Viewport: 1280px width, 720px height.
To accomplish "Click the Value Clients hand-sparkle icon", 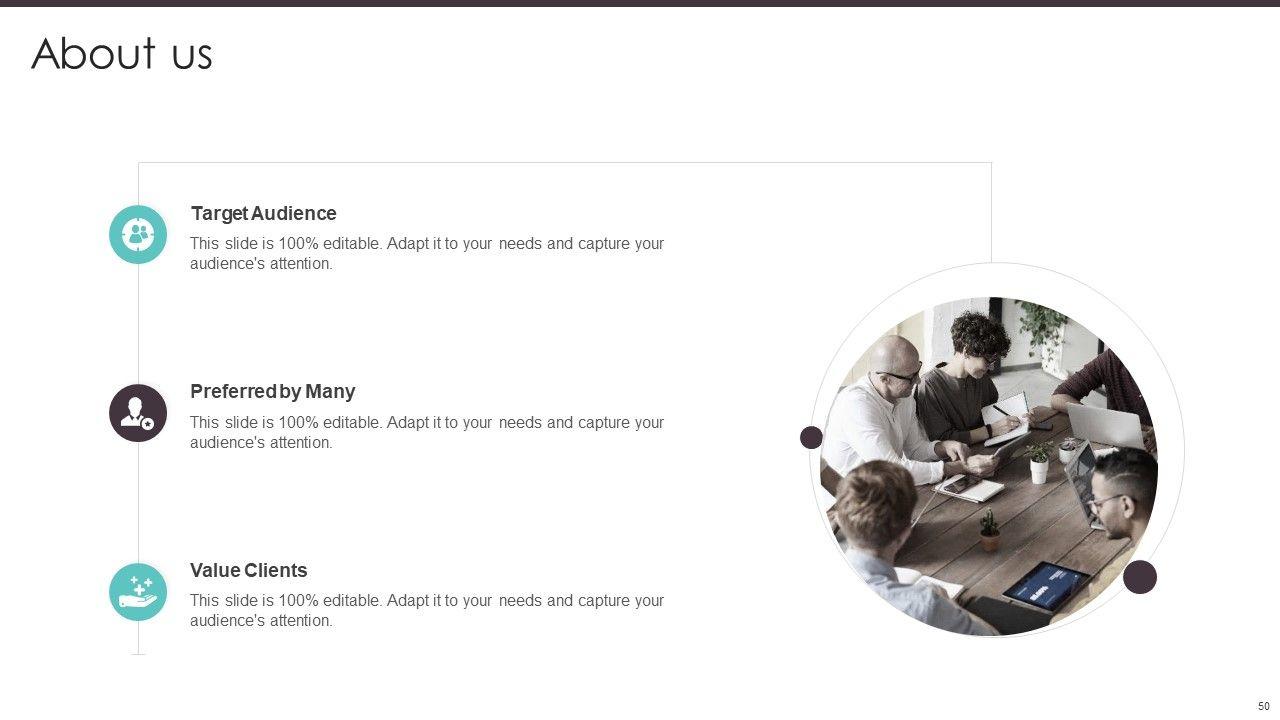I will point(138,592).
